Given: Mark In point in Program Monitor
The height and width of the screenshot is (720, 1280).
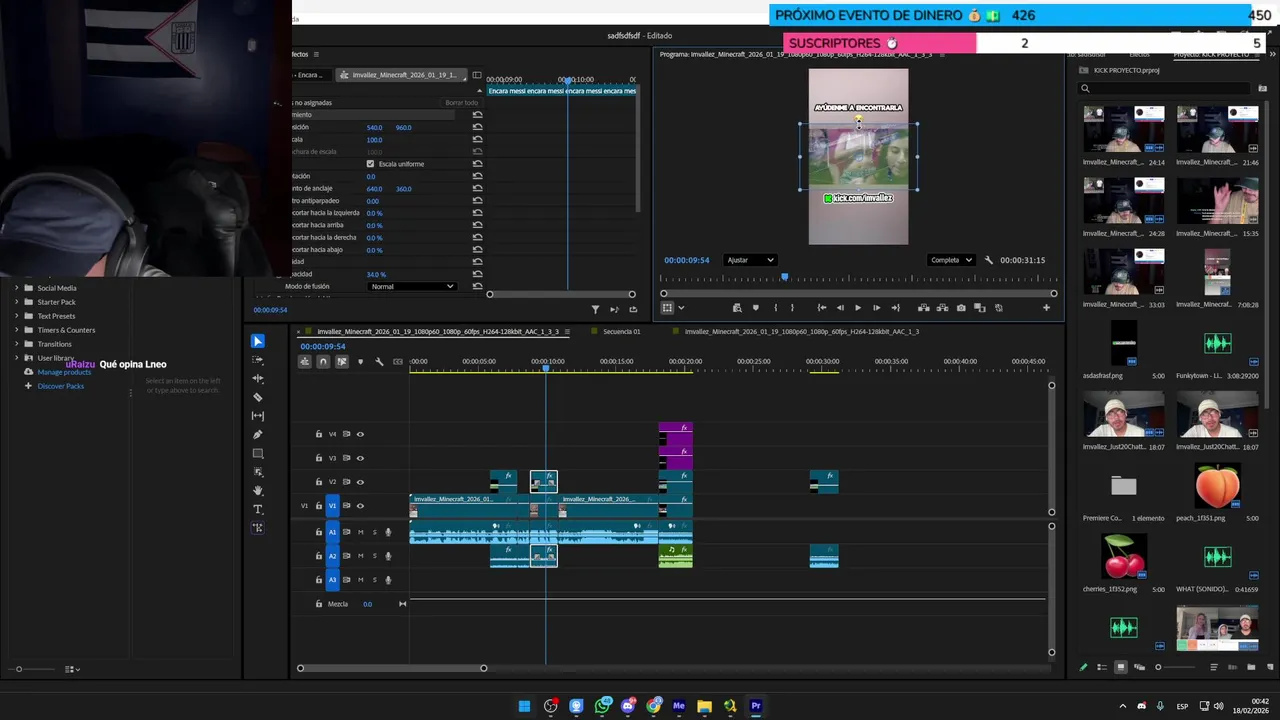Looking at the screenshot, I should 775,308.
